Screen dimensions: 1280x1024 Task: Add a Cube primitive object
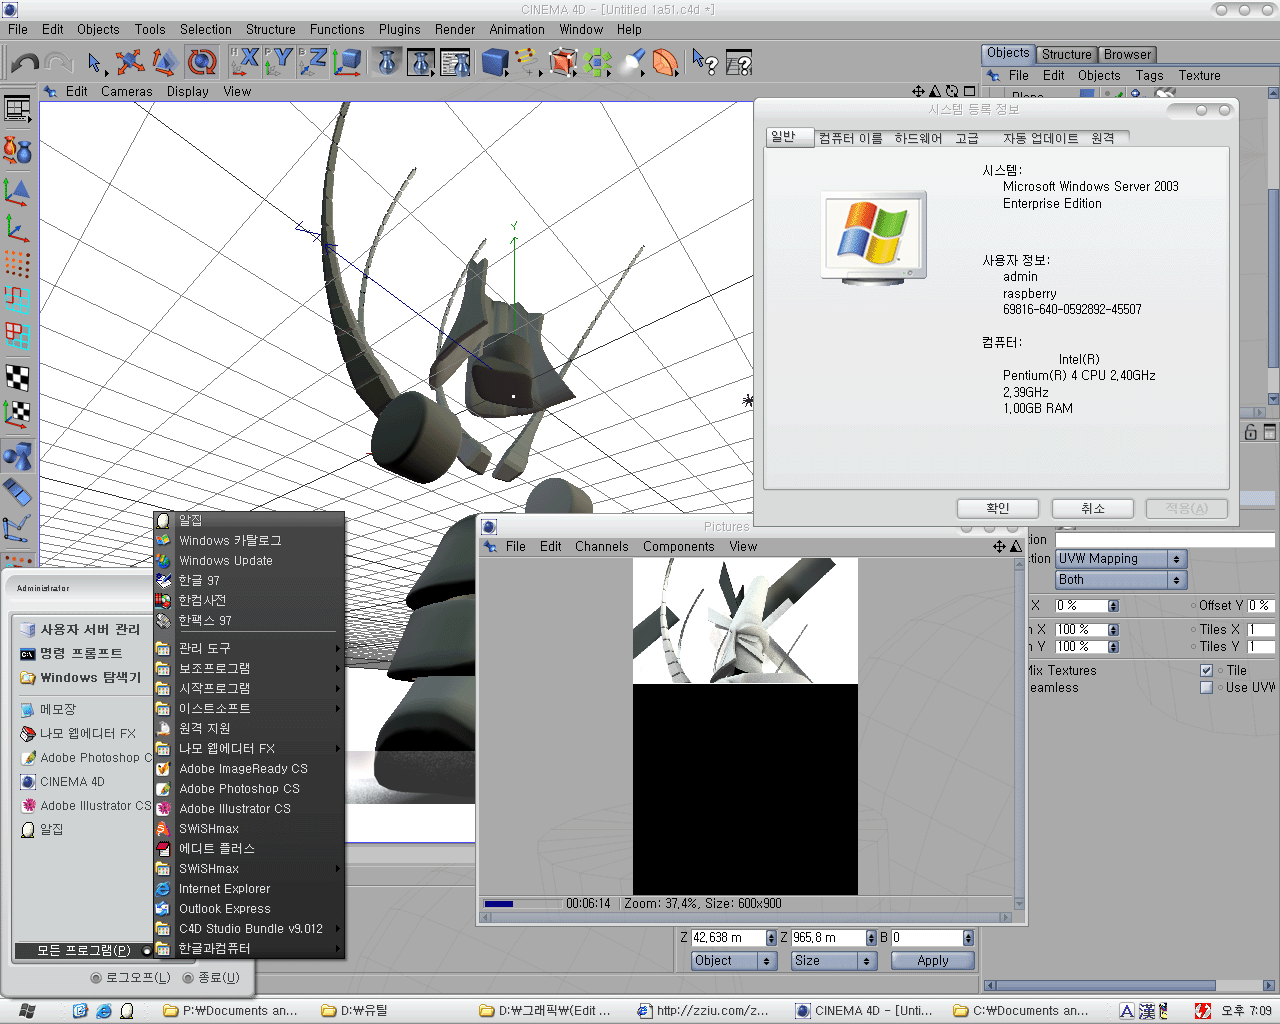click(x=494, y=63)
